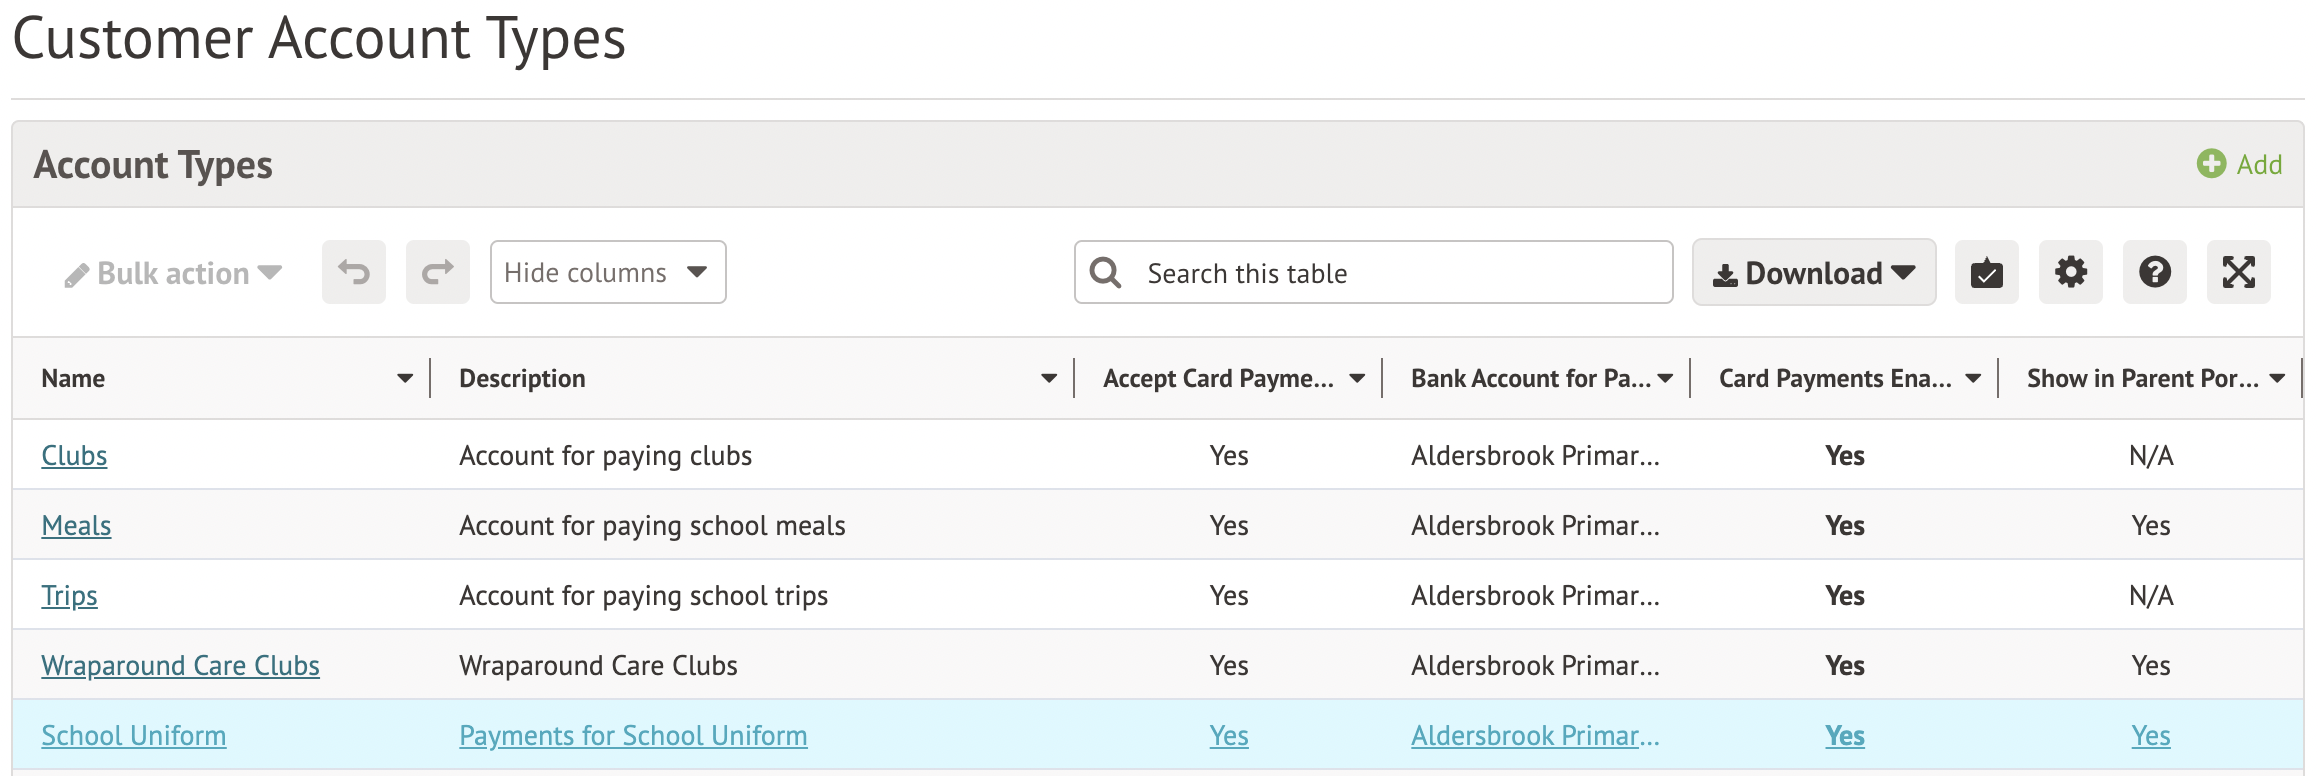The image size is (2318, 776).
Task: Open the Meals account type link
Action: 76,526
